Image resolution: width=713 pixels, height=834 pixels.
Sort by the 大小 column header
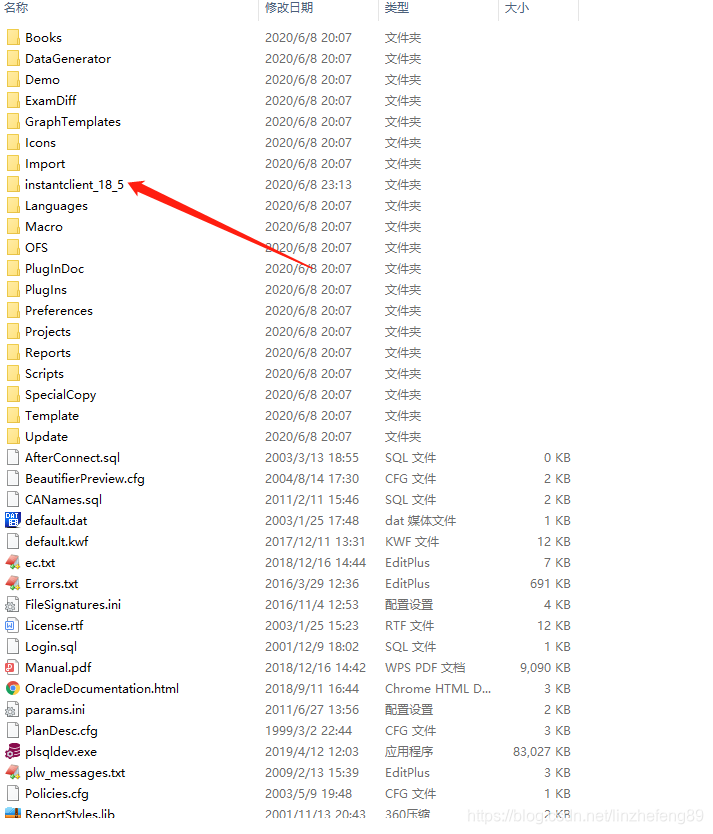click(x=516, y=8)
